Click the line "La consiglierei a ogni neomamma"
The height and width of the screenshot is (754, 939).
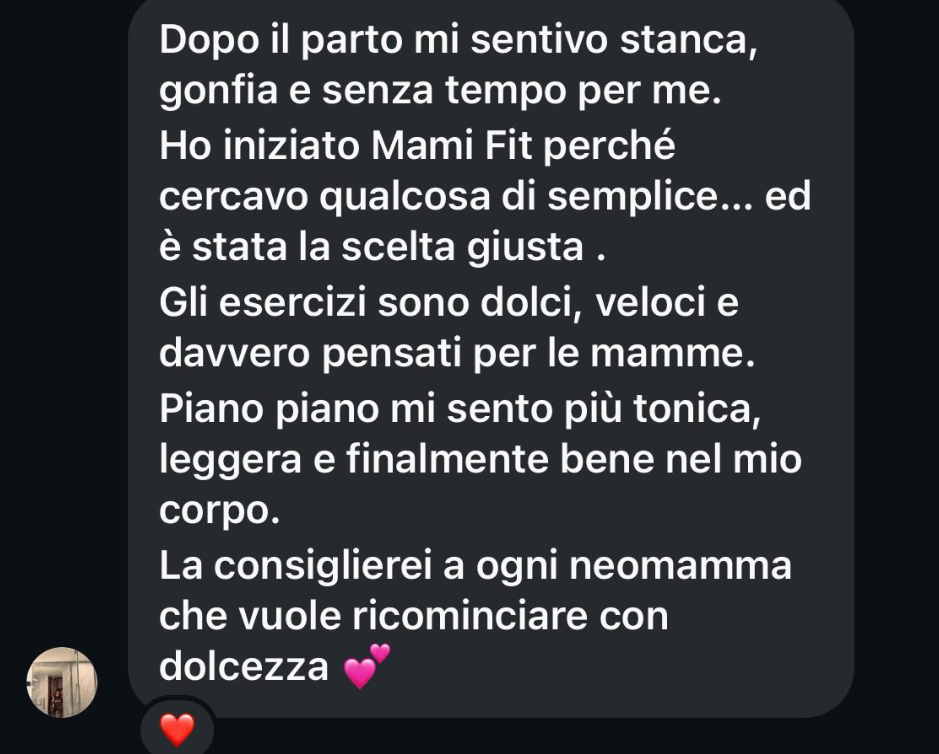(475, 566)
